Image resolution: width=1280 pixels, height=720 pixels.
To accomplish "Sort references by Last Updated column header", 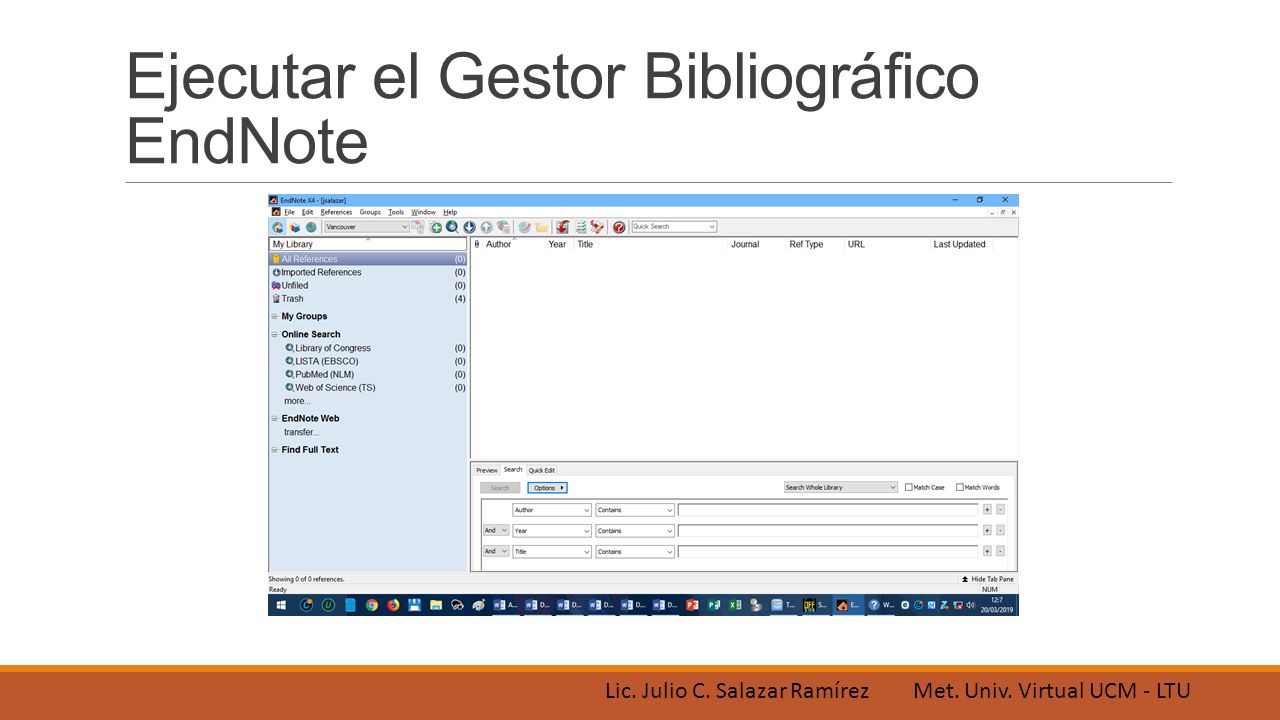I will coord(960,244).
